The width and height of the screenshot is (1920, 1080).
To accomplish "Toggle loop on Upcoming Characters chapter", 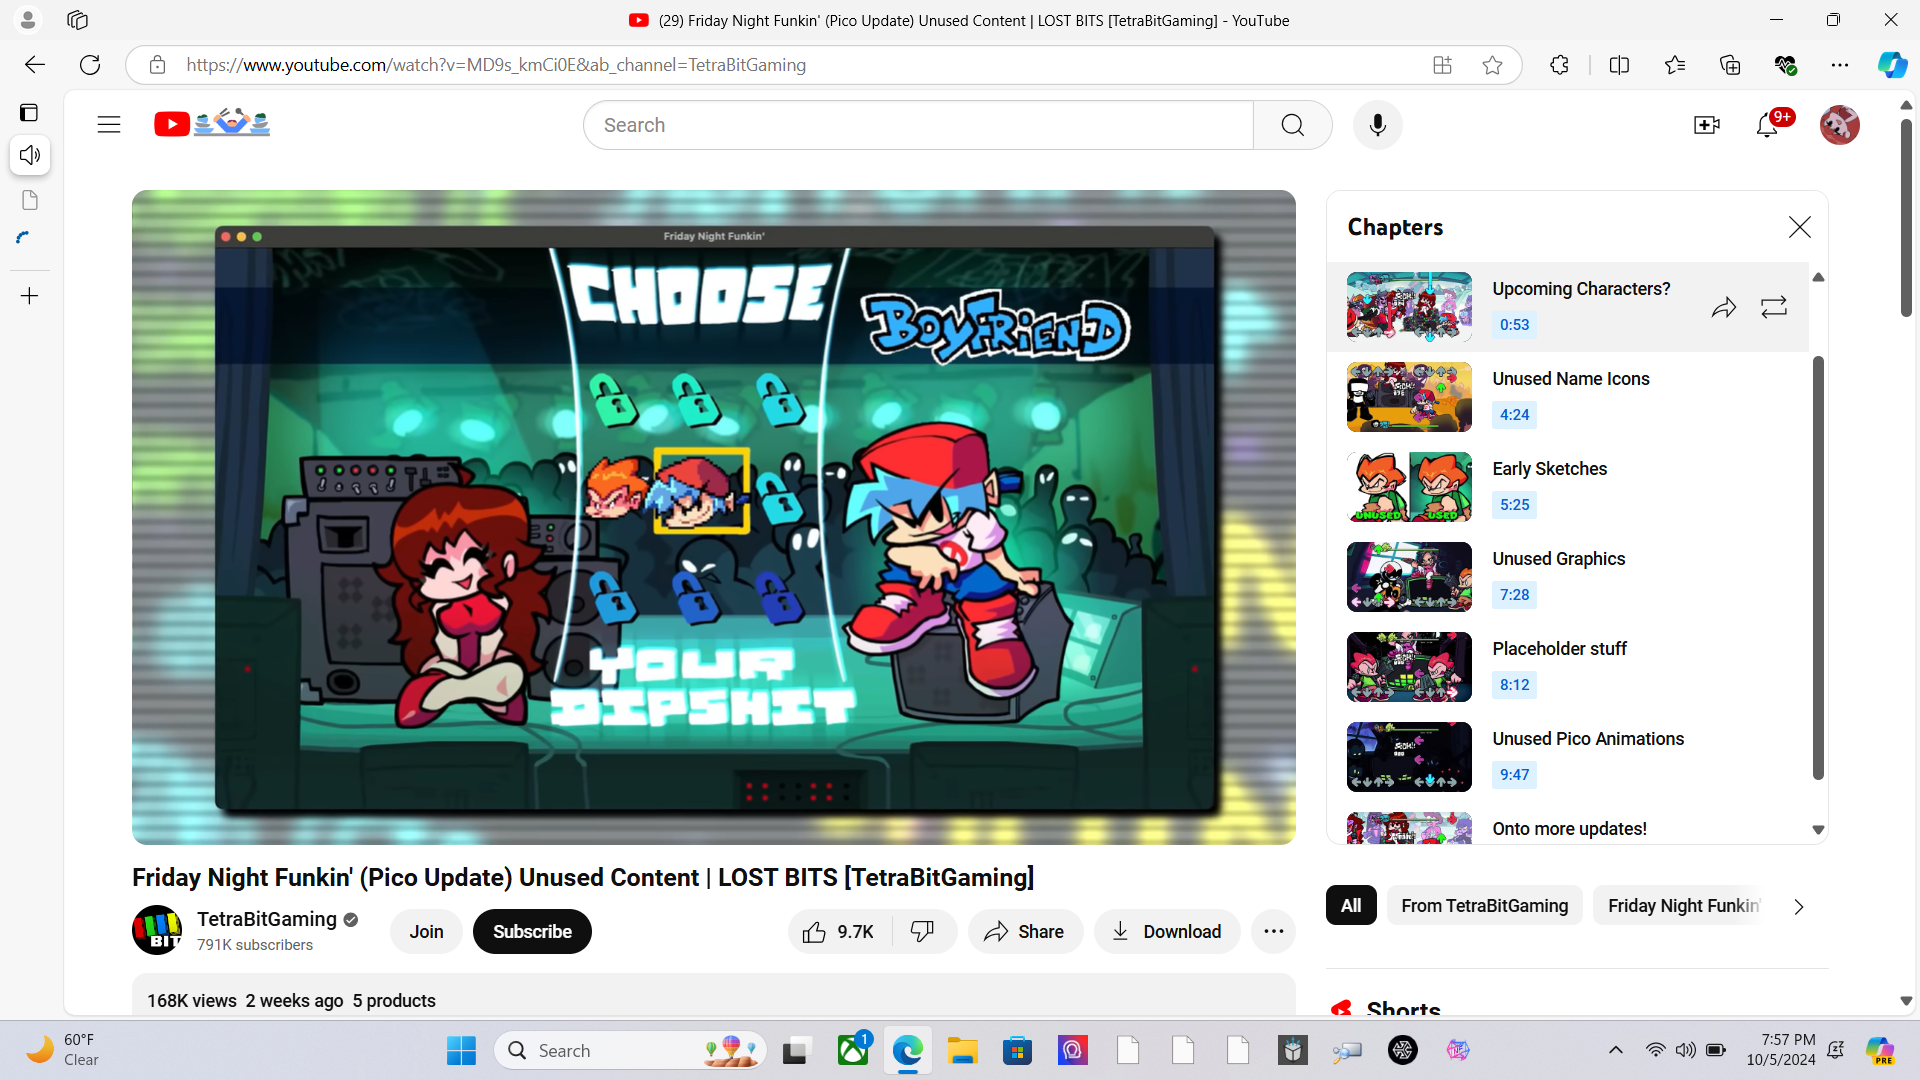I will click(x=1774, y=307).
